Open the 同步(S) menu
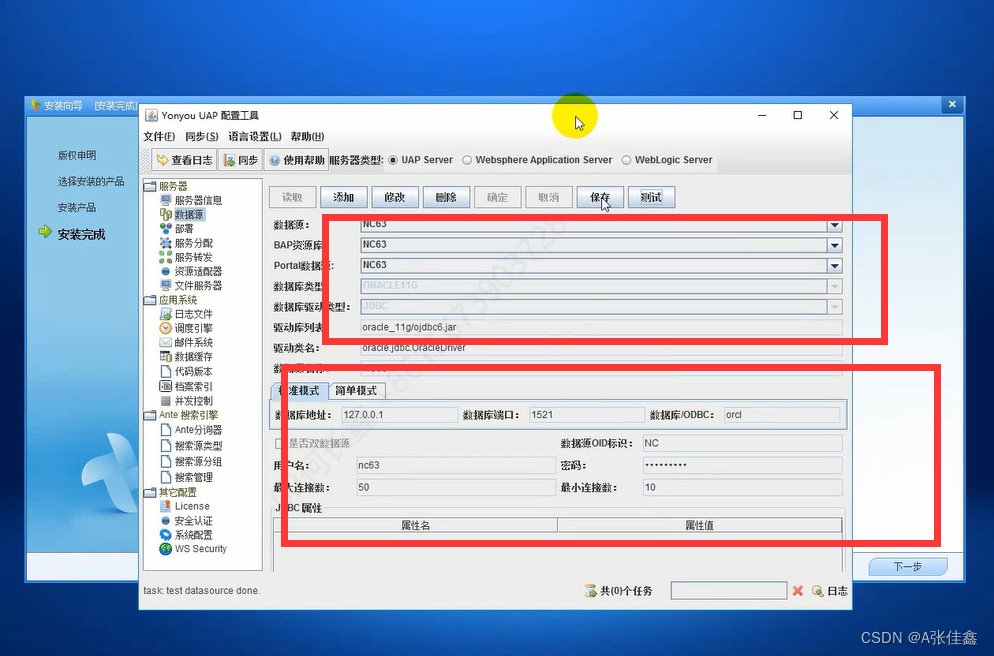This screenshot has width=994, height=656. pyautogui.click(x=202, y=136)
